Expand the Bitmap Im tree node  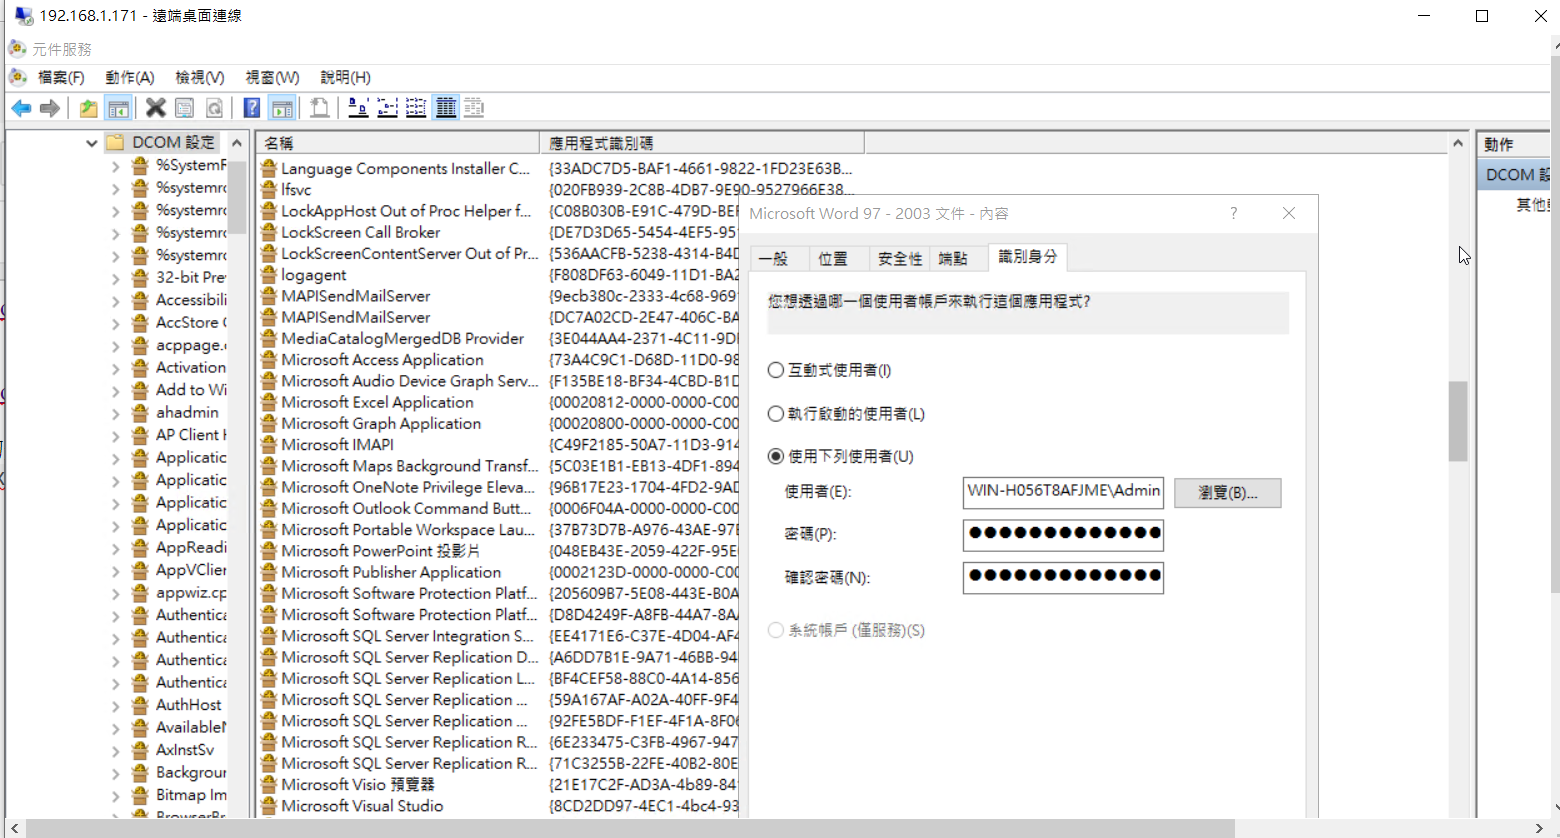point(115,795)
